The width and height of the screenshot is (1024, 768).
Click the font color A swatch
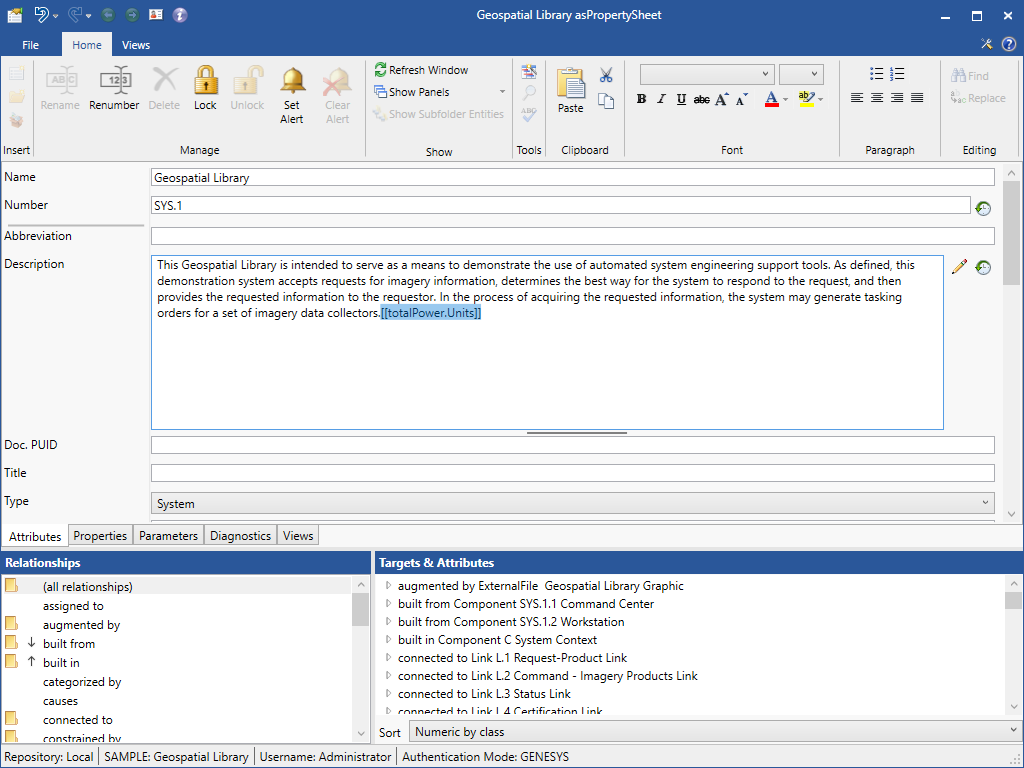point(771,99)
